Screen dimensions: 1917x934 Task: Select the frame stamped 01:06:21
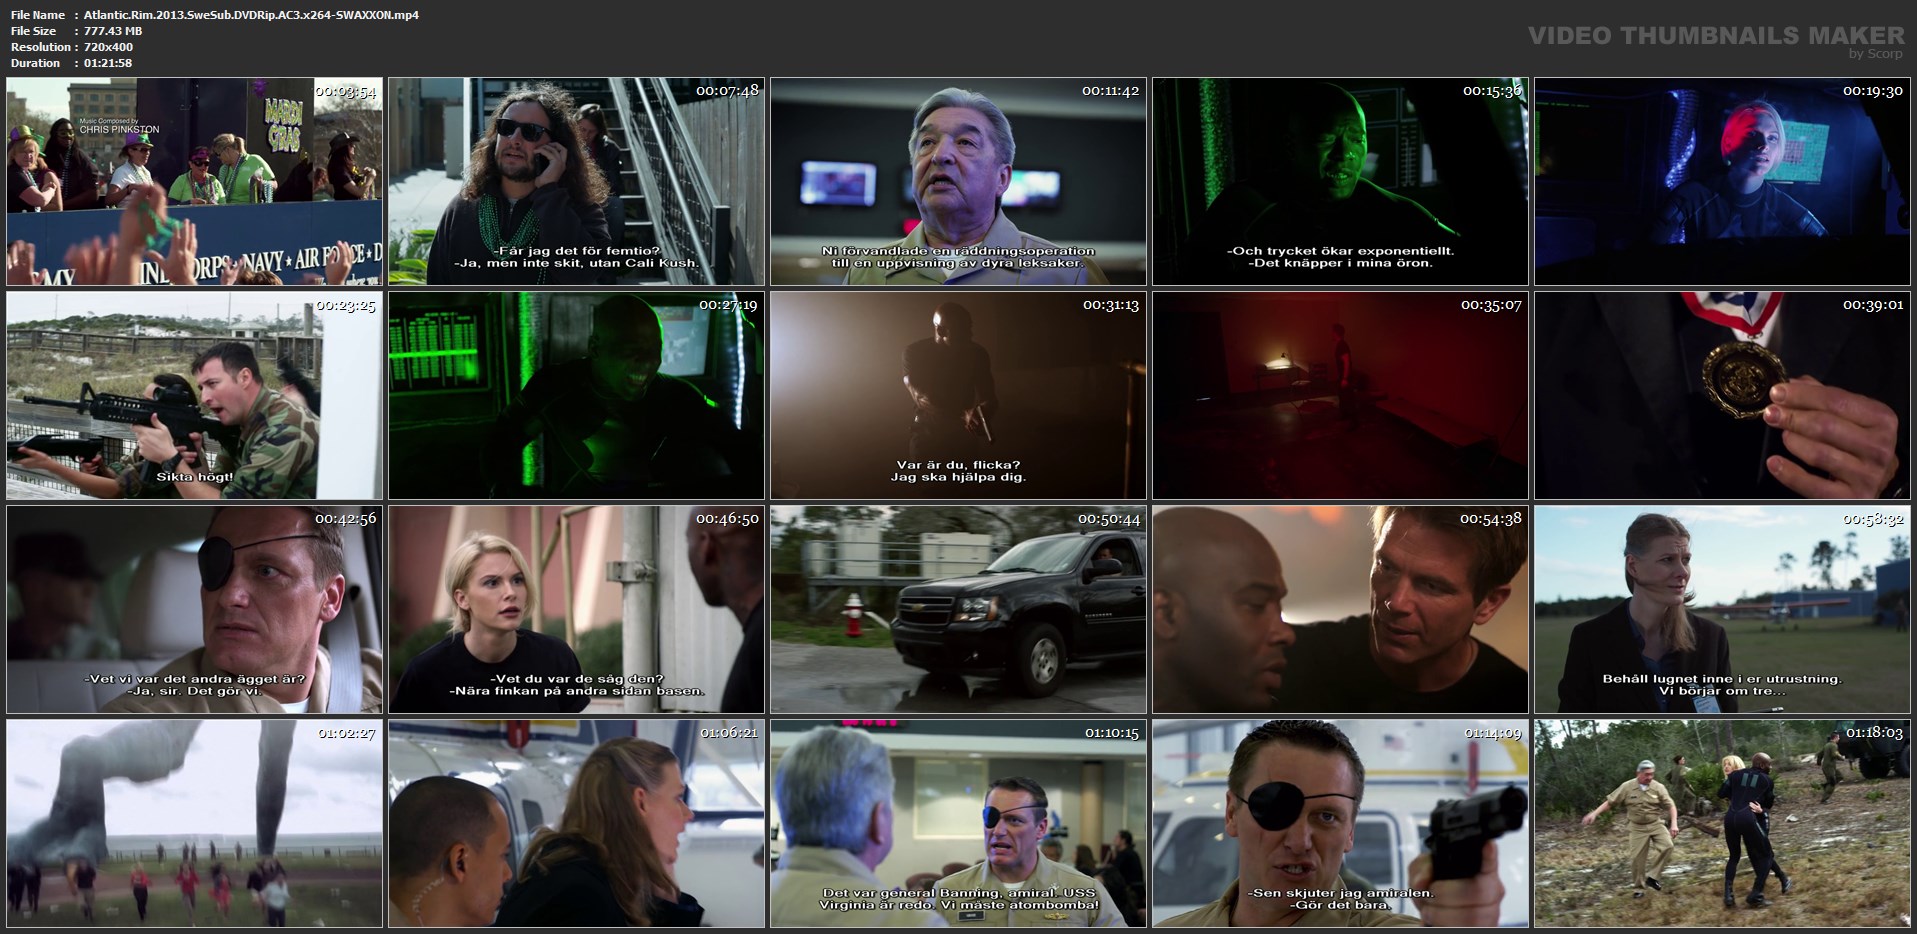(x=576, y=823)
